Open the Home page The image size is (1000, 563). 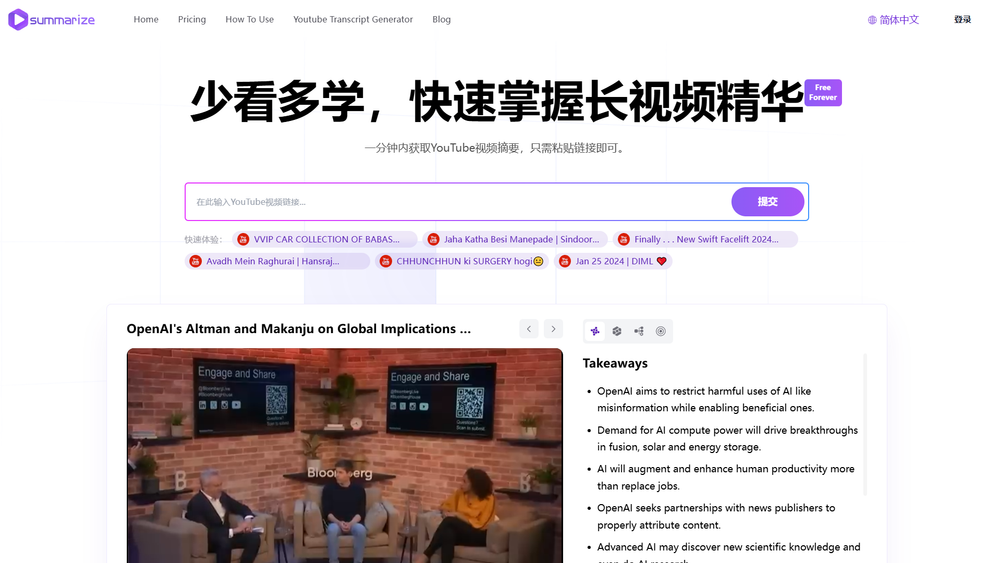click(146, 20)
